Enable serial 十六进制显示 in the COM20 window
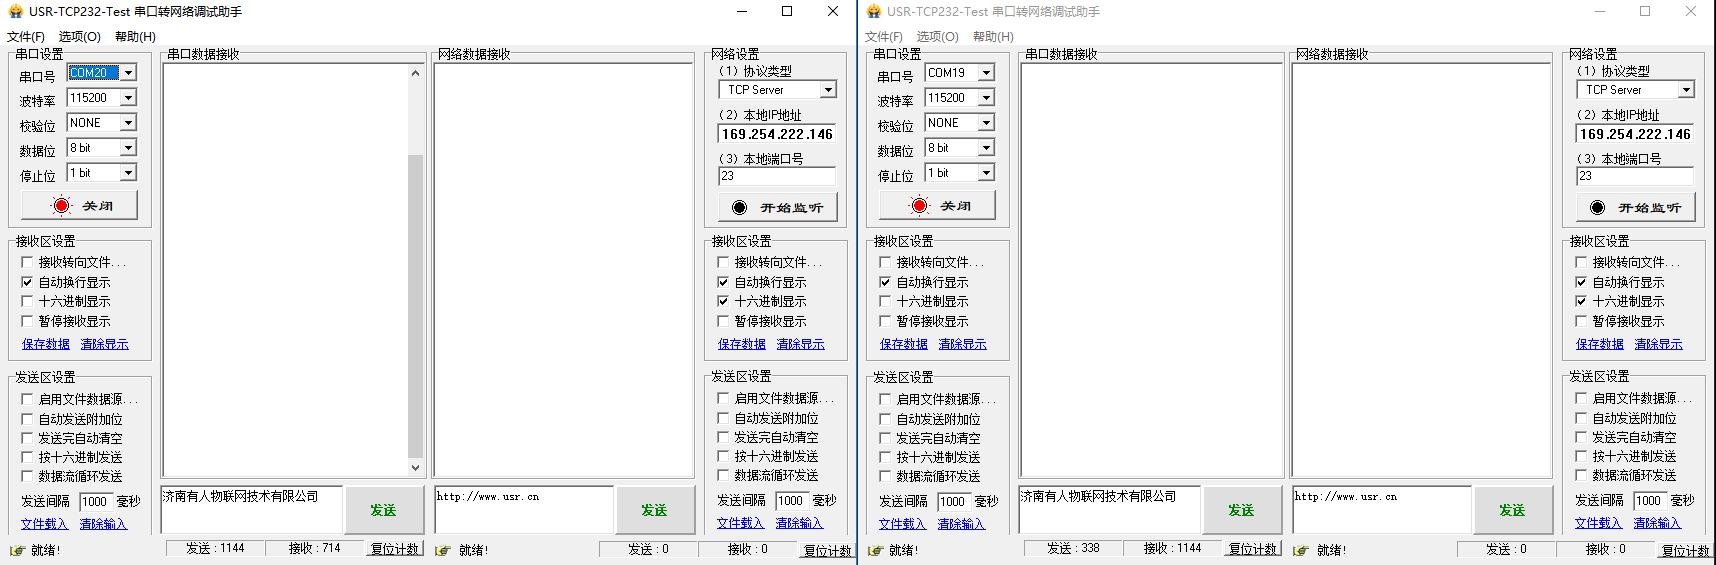Screen dimensions: 1716x565 [27, 302]
